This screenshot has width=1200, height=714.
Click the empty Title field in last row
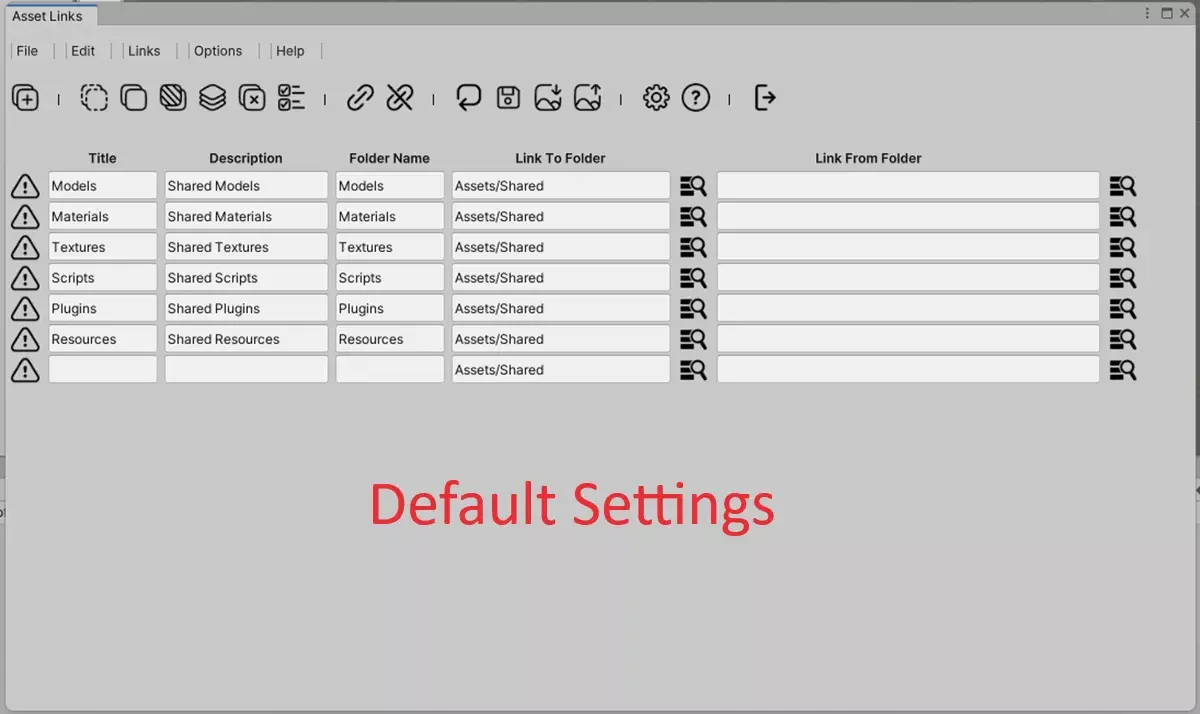(x=103, y=370)
